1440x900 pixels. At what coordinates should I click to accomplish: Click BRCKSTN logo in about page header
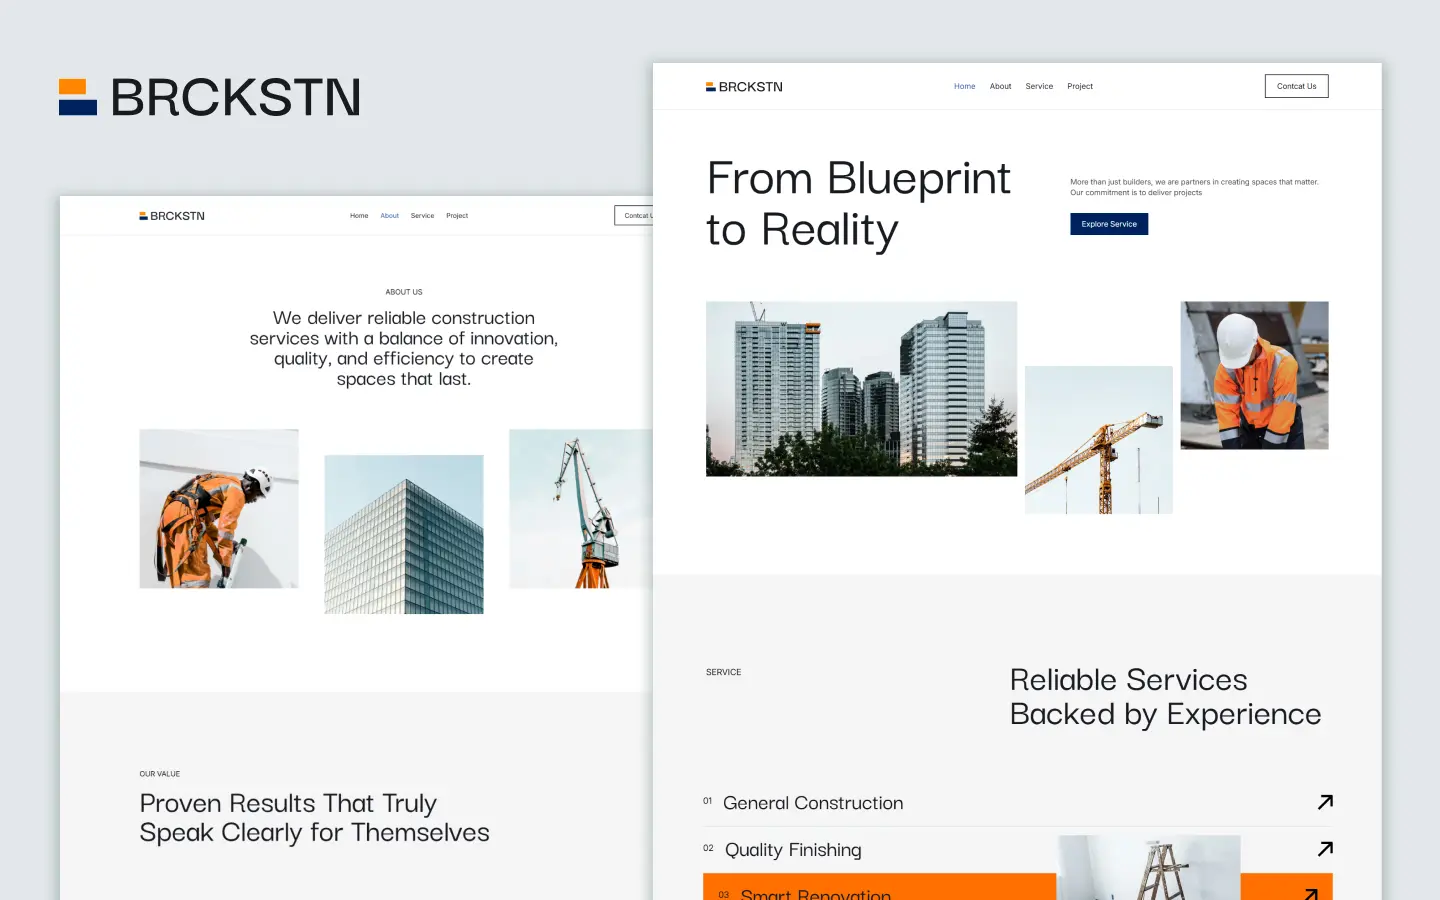(172, 216)
